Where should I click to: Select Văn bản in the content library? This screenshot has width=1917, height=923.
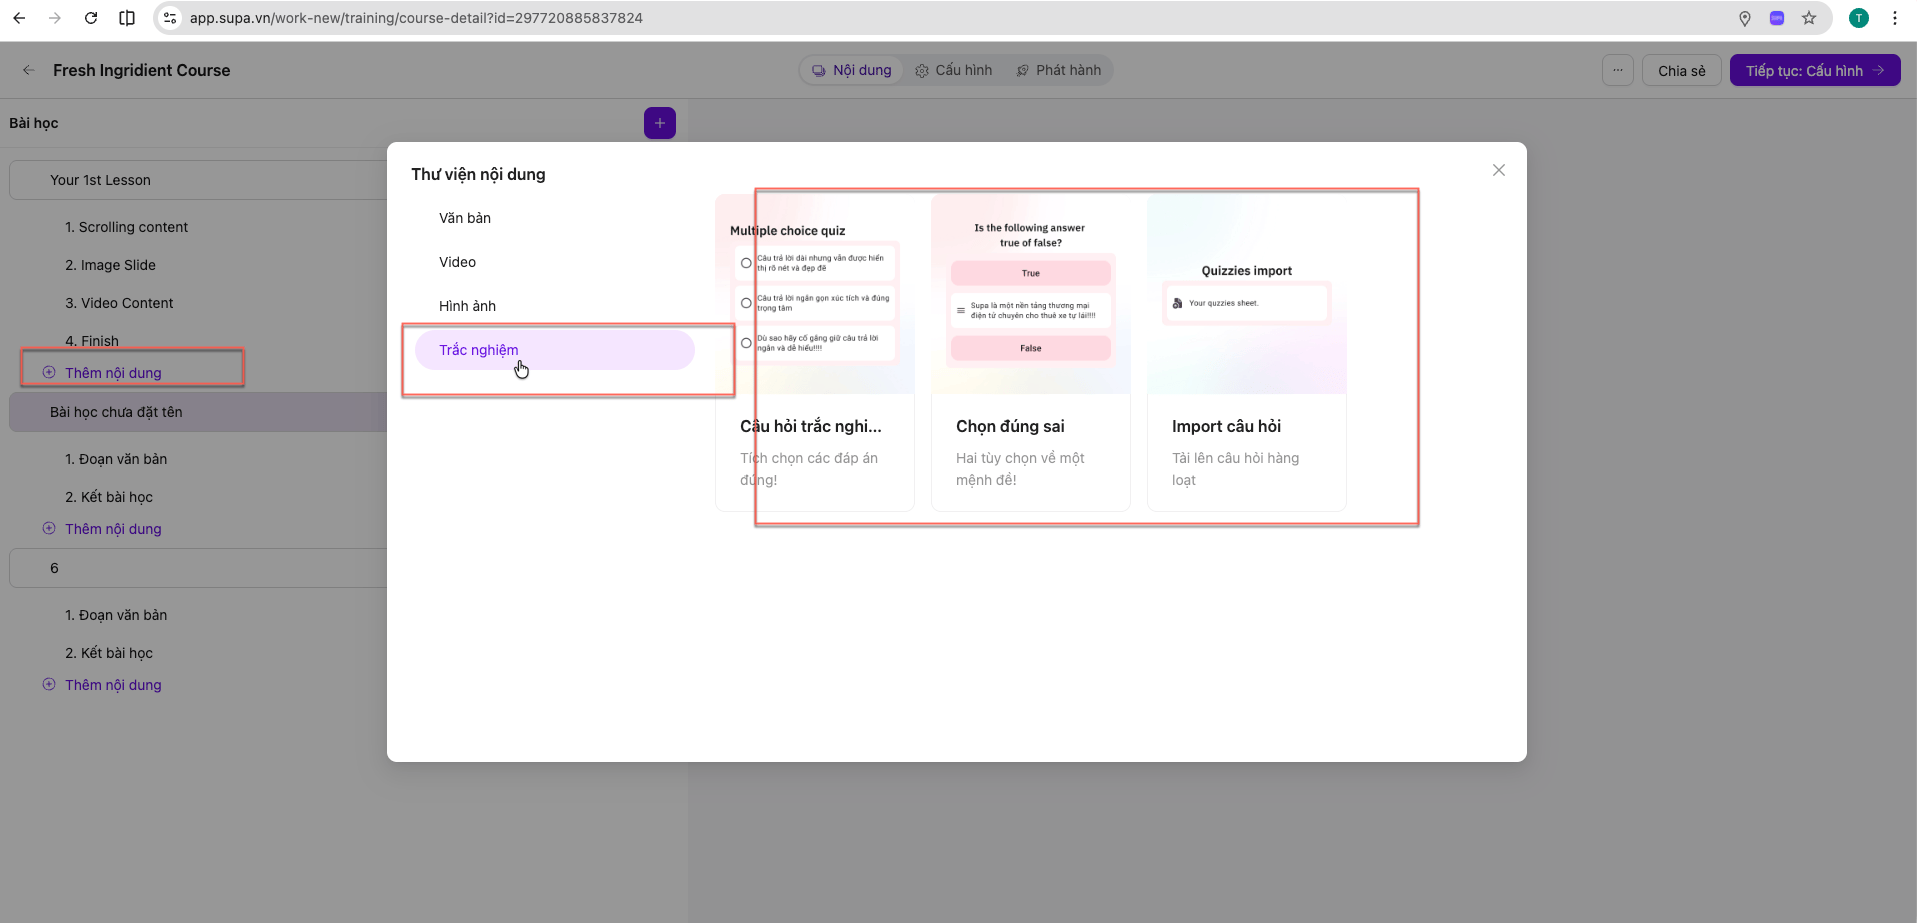pyautogui.click(x=555, y=218)
